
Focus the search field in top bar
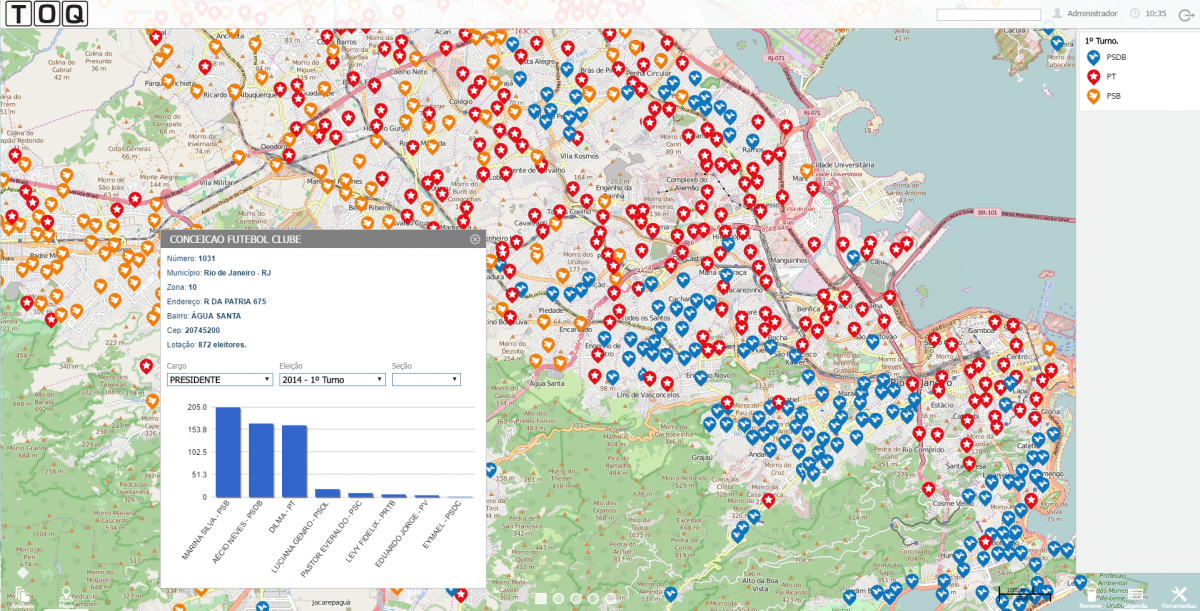(x=990, y=14)
